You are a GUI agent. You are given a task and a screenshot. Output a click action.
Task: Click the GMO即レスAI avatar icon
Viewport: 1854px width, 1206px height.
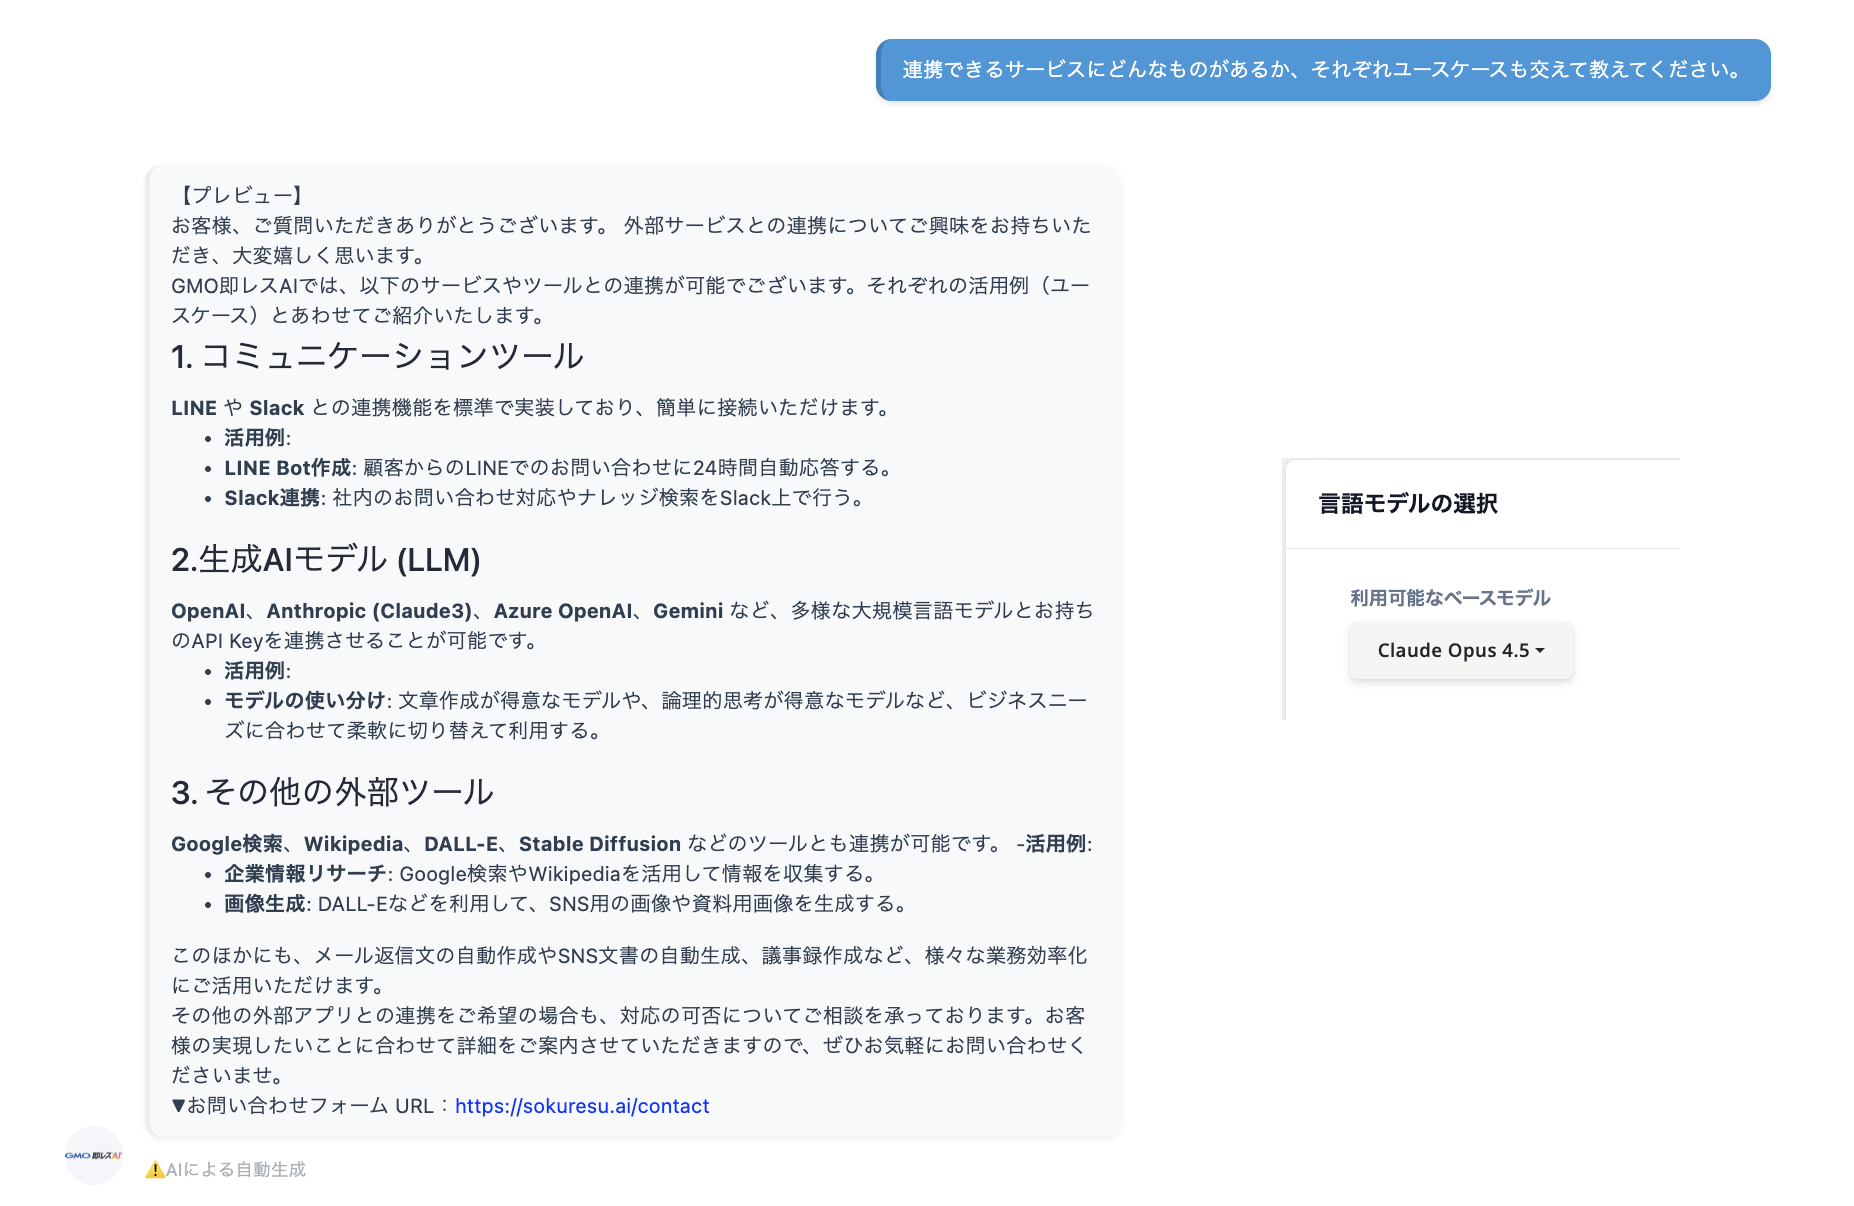(x=93, y=1155)
